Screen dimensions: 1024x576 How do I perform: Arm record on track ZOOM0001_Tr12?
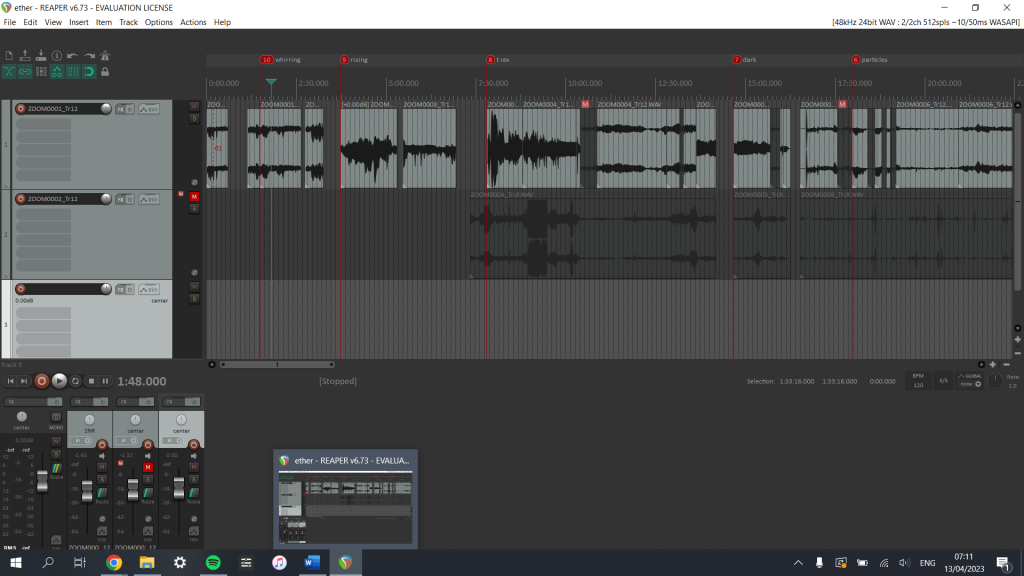pyautogui.click(x=21, y=108)
